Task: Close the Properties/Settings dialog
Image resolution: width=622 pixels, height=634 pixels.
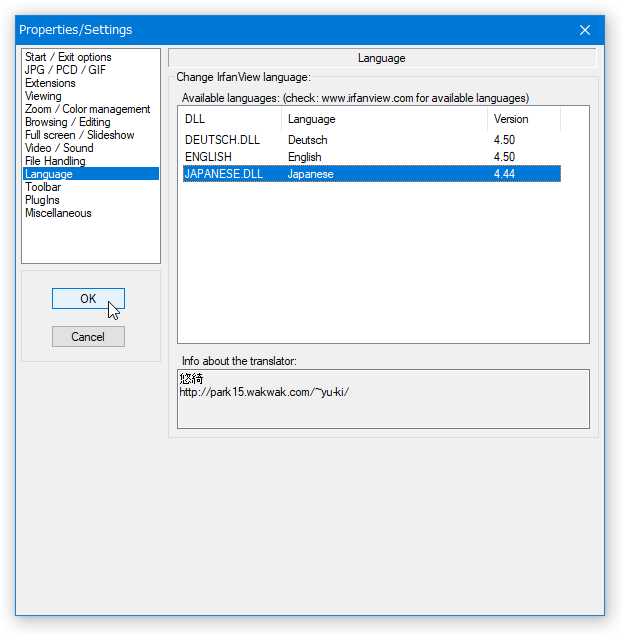Action: coord(584,30)
